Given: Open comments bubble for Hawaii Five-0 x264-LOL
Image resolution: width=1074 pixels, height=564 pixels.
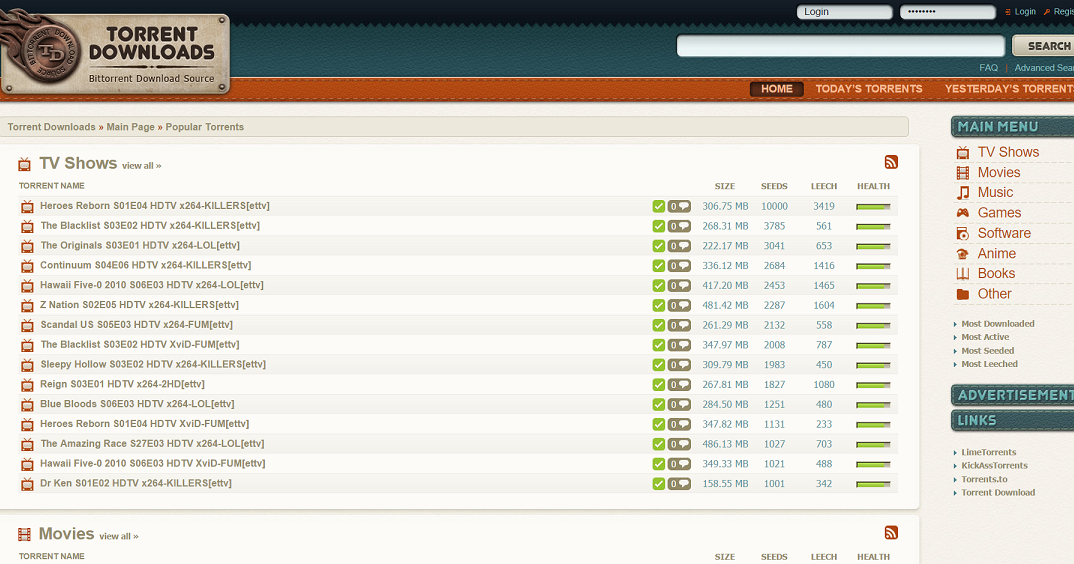Looking at the screenshot, I should [x=679, y=286].
